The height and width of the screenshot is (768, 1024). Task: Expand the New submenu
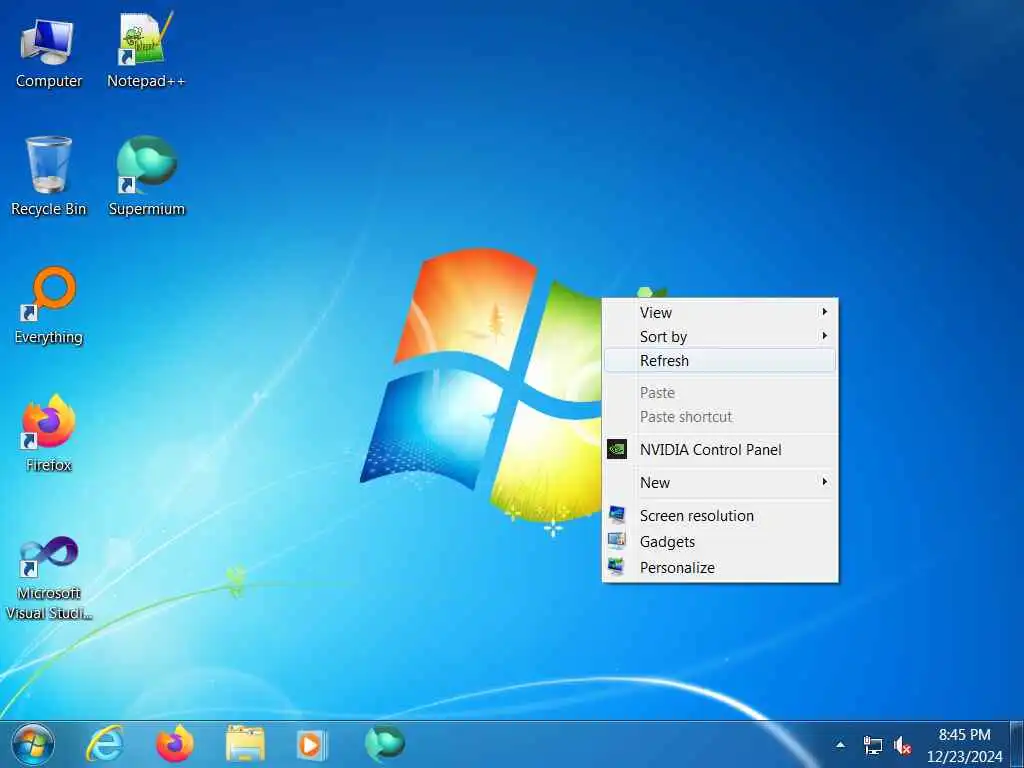pos(720,483)
